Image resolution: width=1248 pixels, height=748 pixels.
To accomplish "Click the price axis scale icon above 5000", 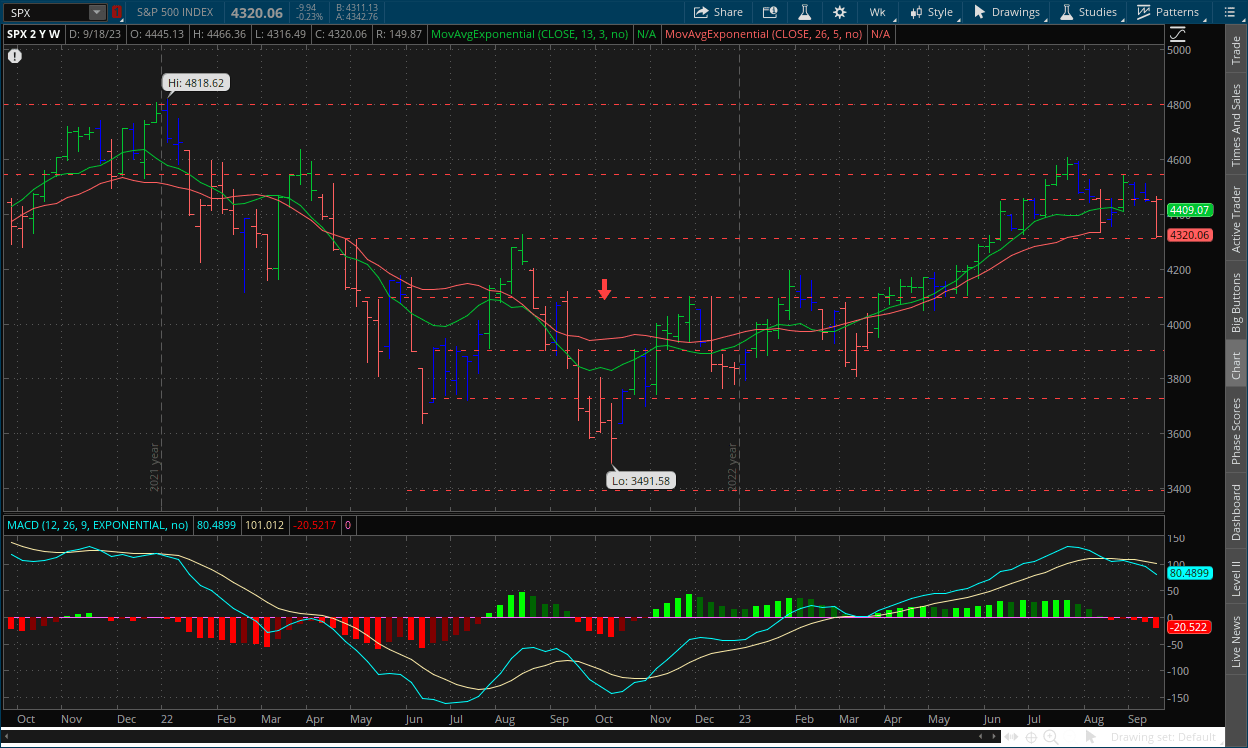I will (x=1176, y=34).
